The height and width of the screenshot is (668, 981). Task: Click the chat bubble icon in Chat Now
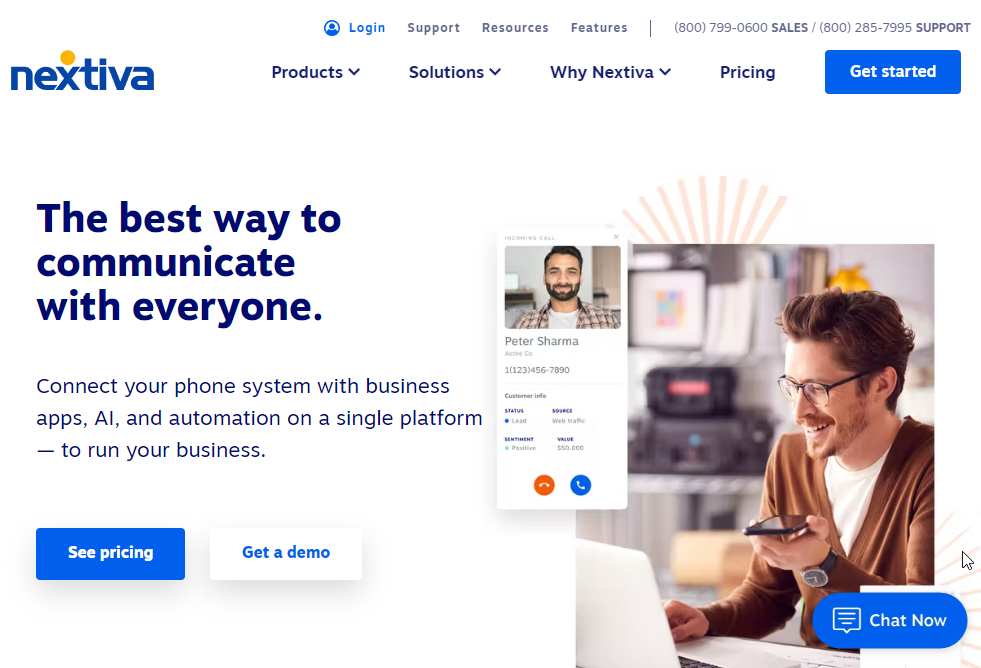coord(846,620)
